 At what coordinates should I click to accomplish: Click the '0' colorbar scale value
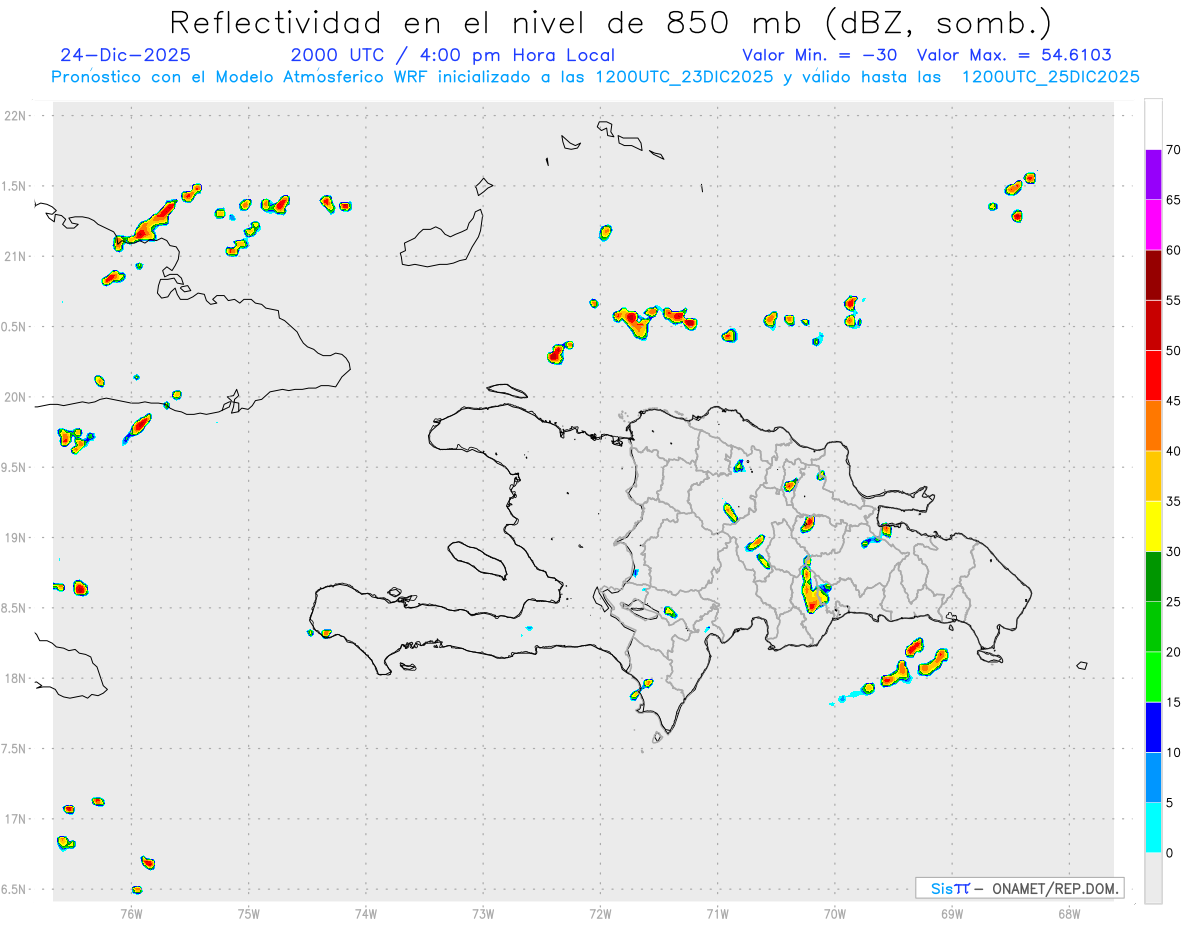(x=1169, y=853)
